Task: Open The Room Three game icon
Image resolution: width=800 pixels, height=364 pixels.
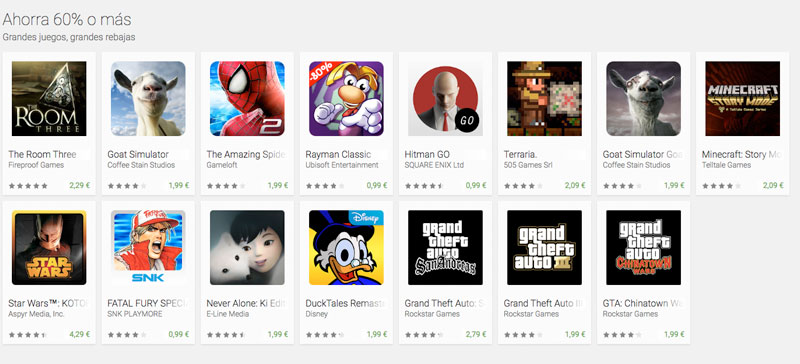Action: [x=49, y=99]
